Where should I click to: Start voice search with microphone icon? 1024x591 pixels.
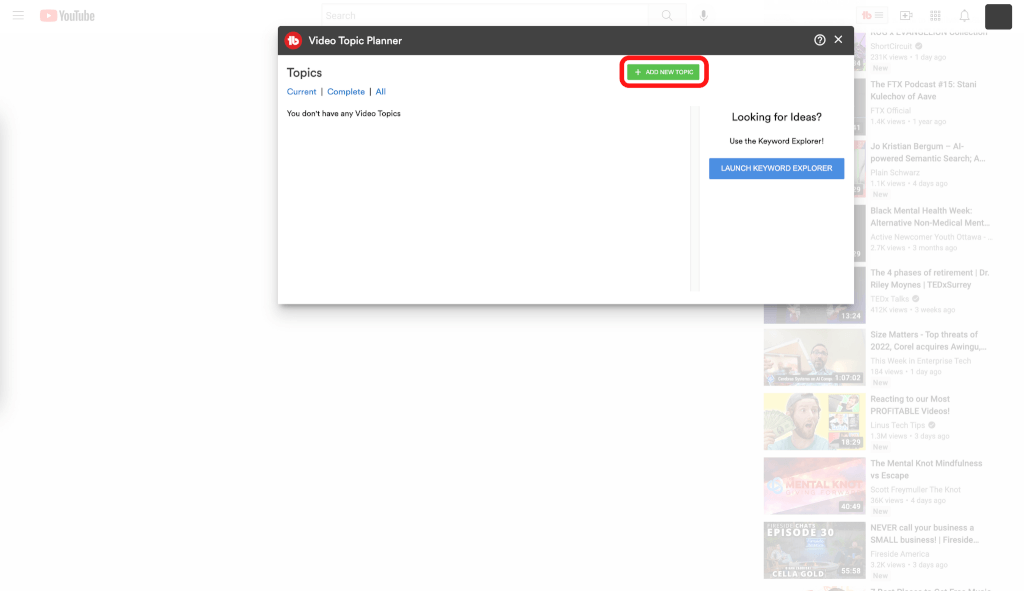click(x=704, y=16)
